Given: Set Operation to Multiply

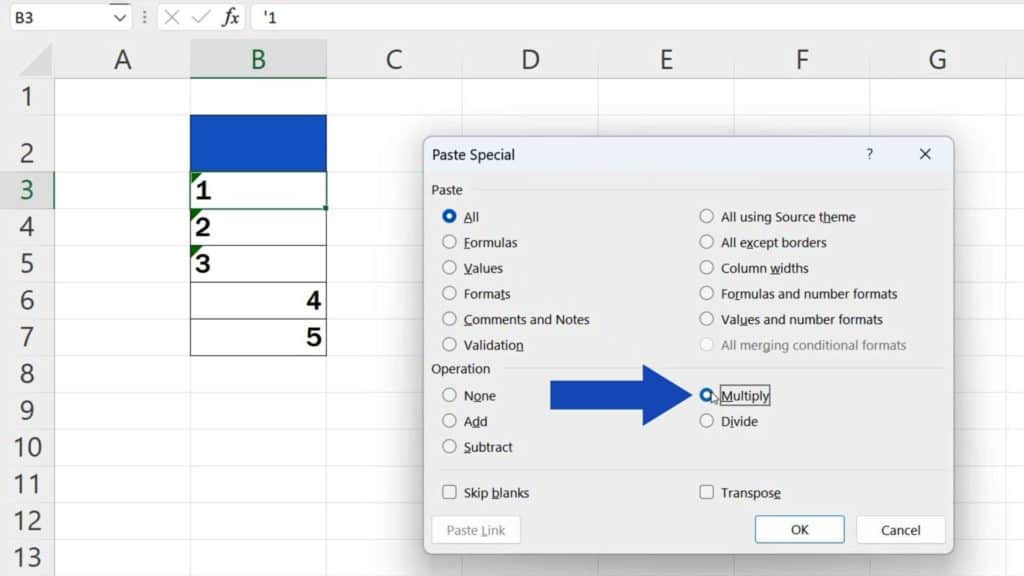Looking at the screenshot, I should coord(707,395).
